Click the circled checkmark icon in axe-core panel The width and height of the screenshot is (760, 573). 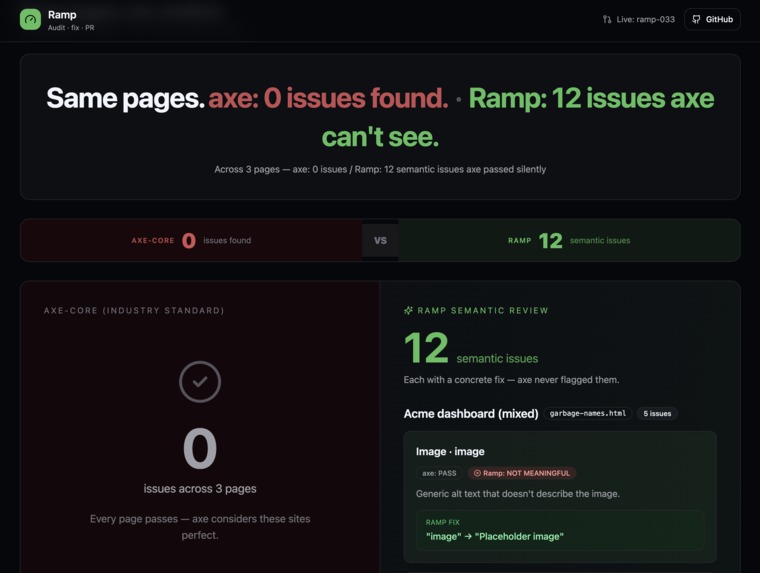pyautogui.click(x=200, y=382)
